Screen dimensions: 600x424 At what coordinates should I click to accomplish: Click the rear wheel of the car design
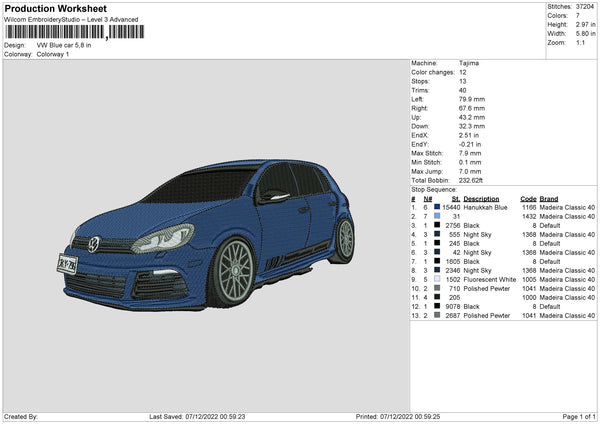pos(344,240)
